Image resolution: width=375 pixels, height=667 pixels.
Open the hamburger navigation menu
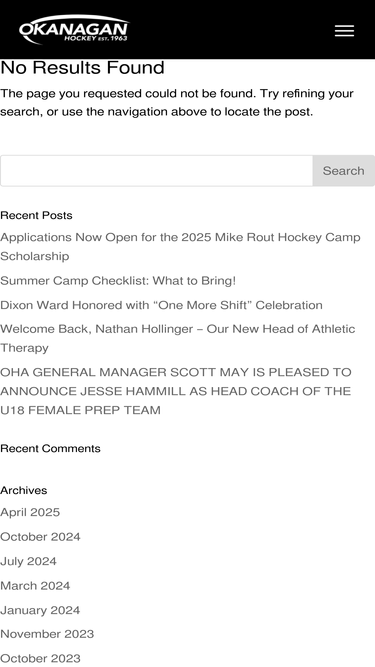pos(344,31)
